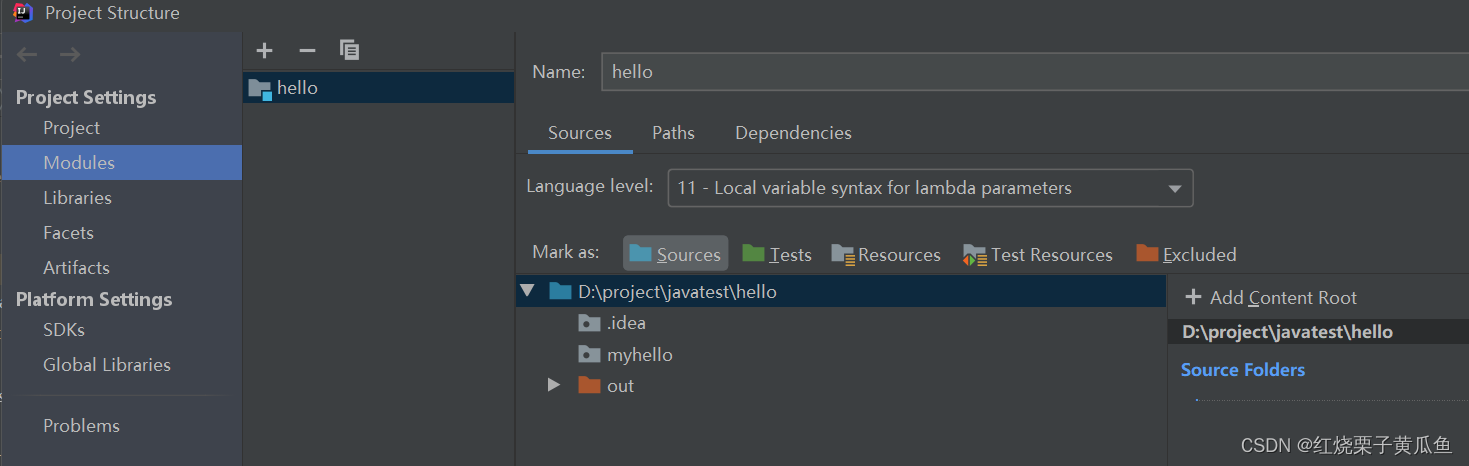Open the Dependencies tab
1469x466 pixels.
click(793, 133)
